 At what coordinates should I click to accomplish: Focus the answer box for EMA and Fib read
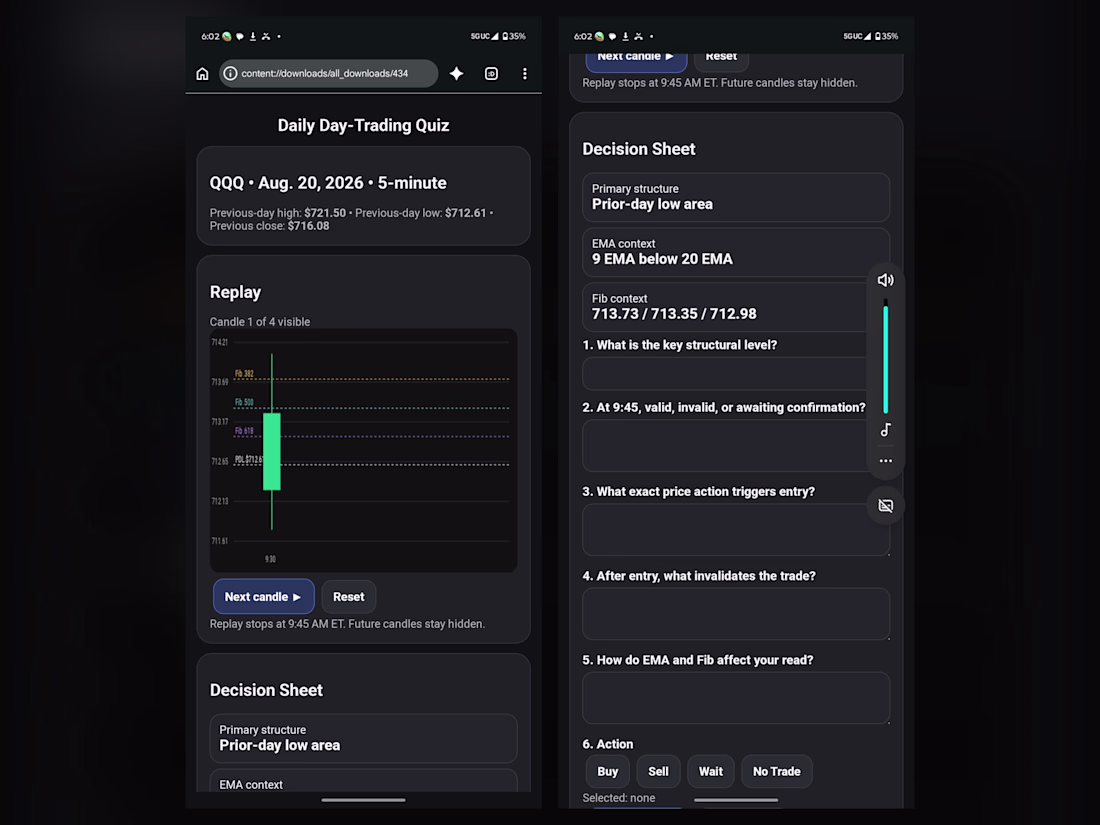click(x=736, y=698)
